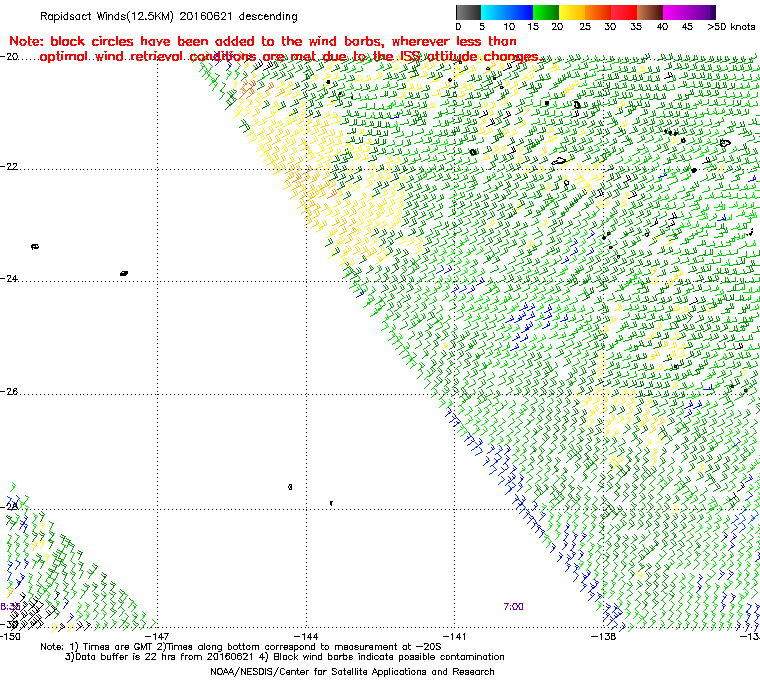Screen dimensions: 760x688
Task: Click the -20 latitude axis label
Action: tap(9, 56)
